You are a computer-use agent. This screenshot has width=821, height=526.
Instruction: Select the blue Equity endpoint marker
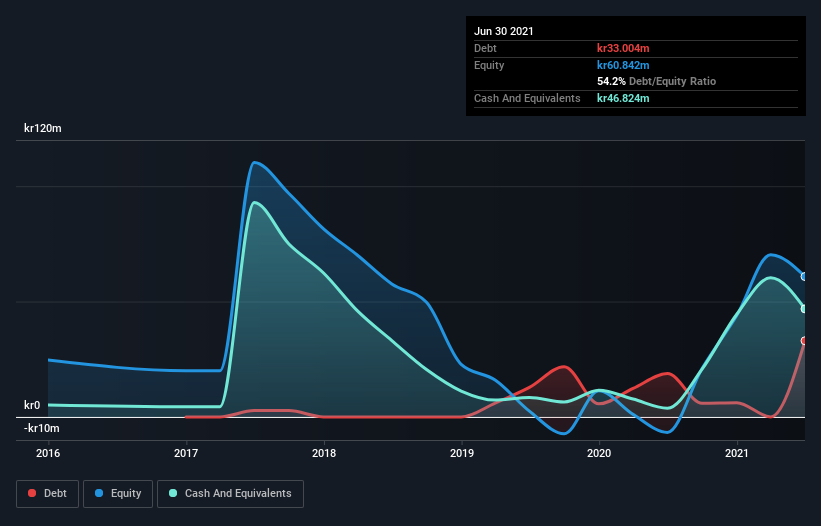[x=804, y=276]
